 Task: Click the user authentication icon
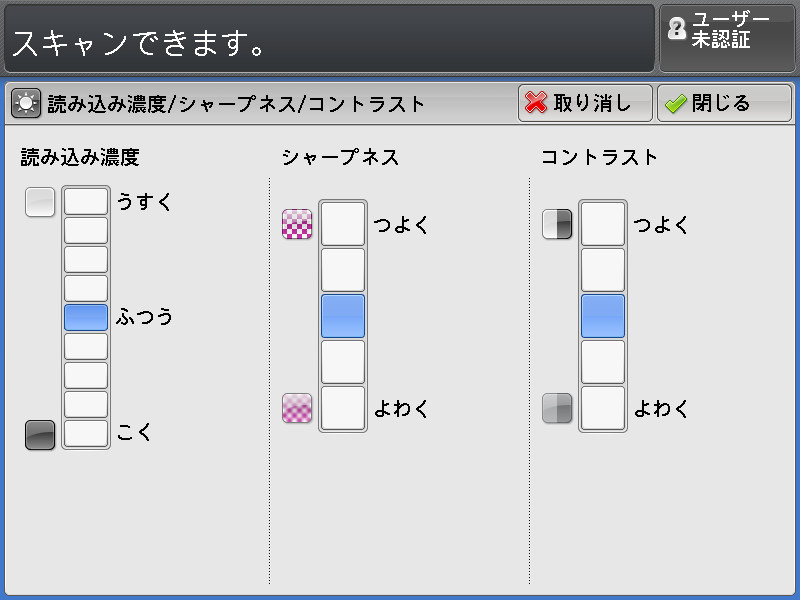coord(677,31)
